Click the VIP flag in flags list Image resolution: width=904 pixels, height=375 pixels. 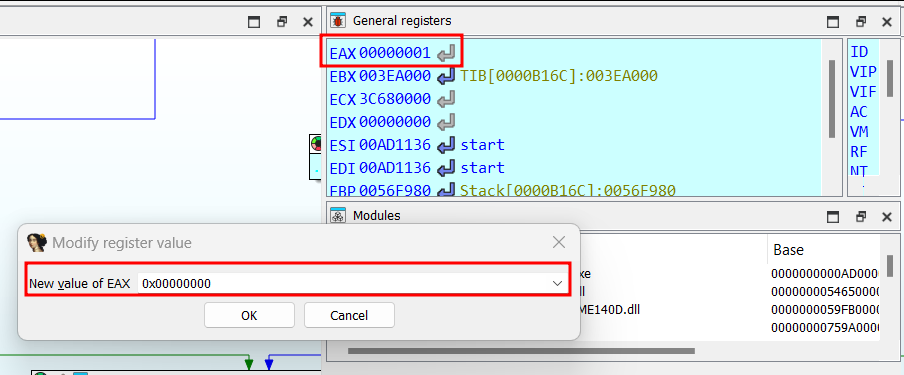point(863,72)
